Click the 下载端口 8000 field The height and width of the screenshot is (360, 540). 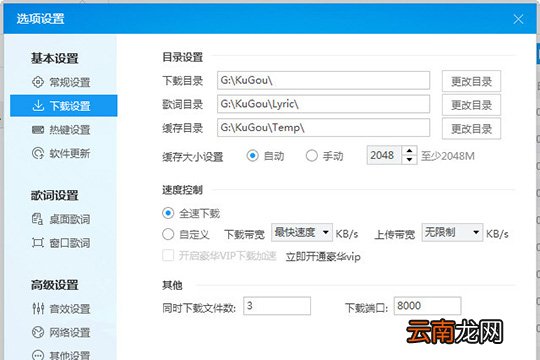pyautogui.click(x=427, y=306)
